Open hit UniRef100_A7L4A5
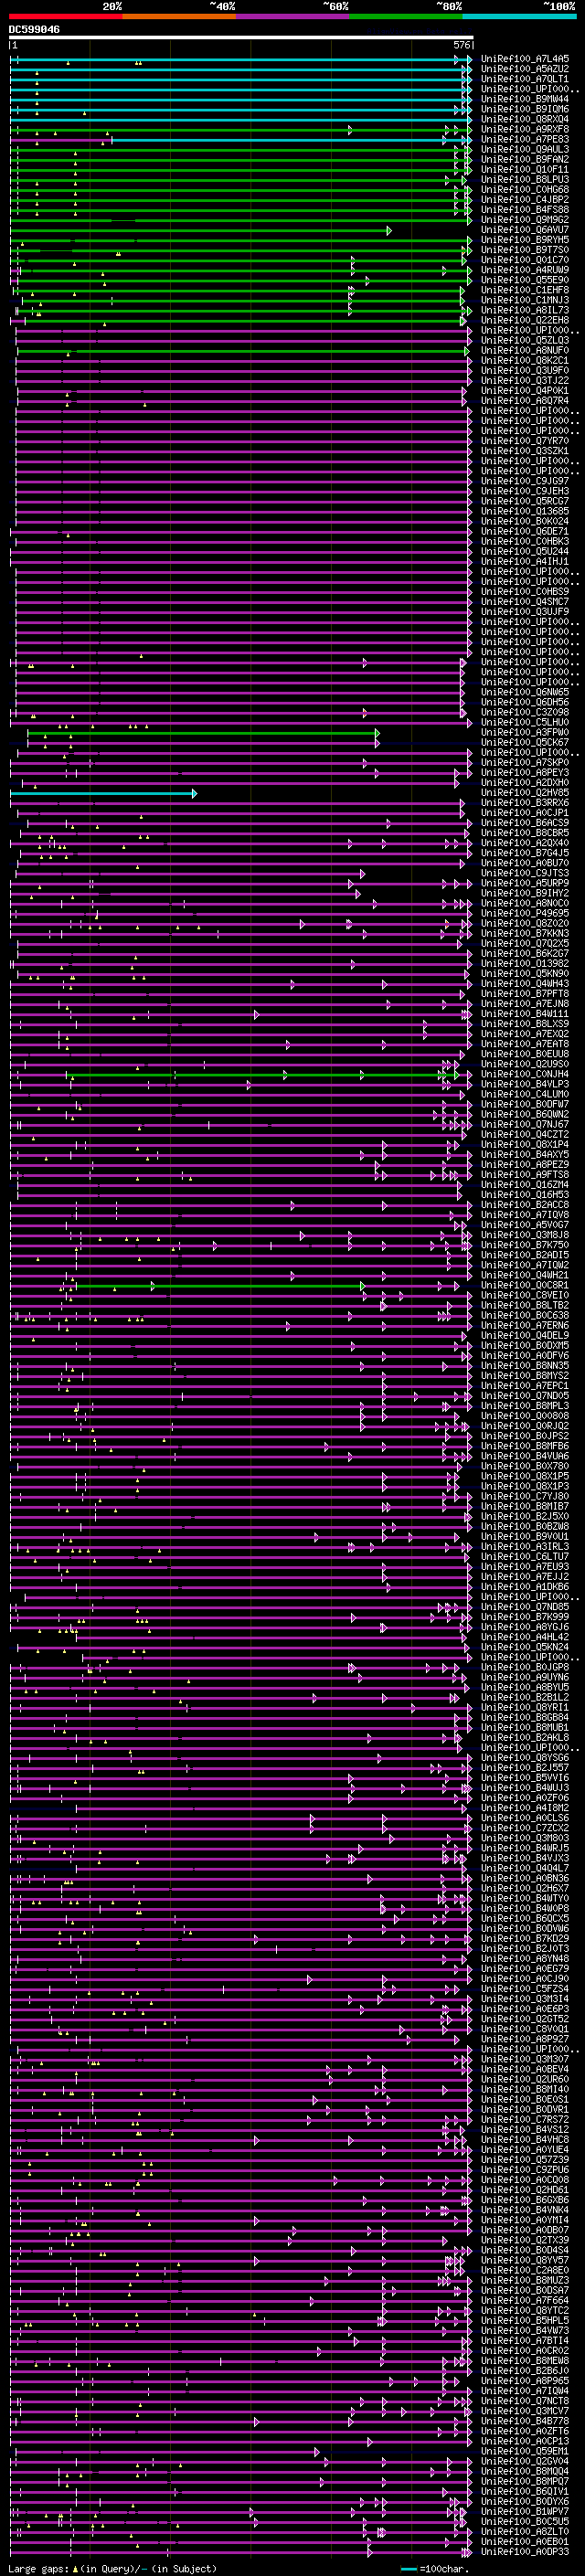This screenshot has height=2576, width=585. (x=524, y=59)
